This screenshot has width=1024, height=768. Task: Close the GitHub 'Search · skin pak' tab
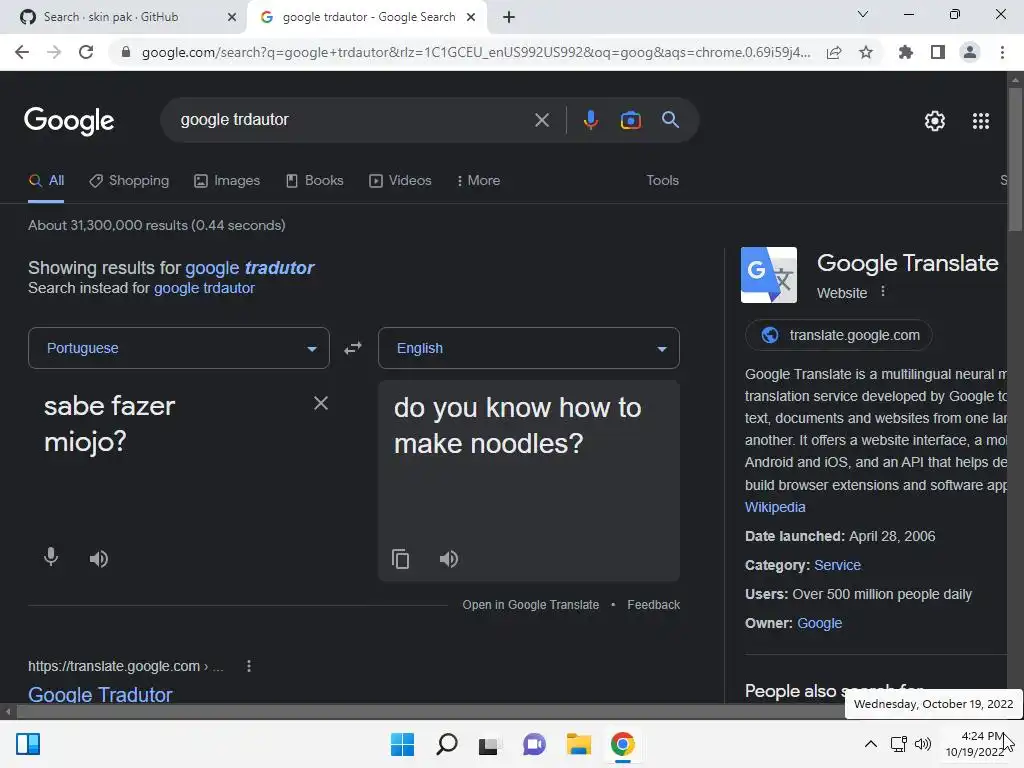coord(232,17)
